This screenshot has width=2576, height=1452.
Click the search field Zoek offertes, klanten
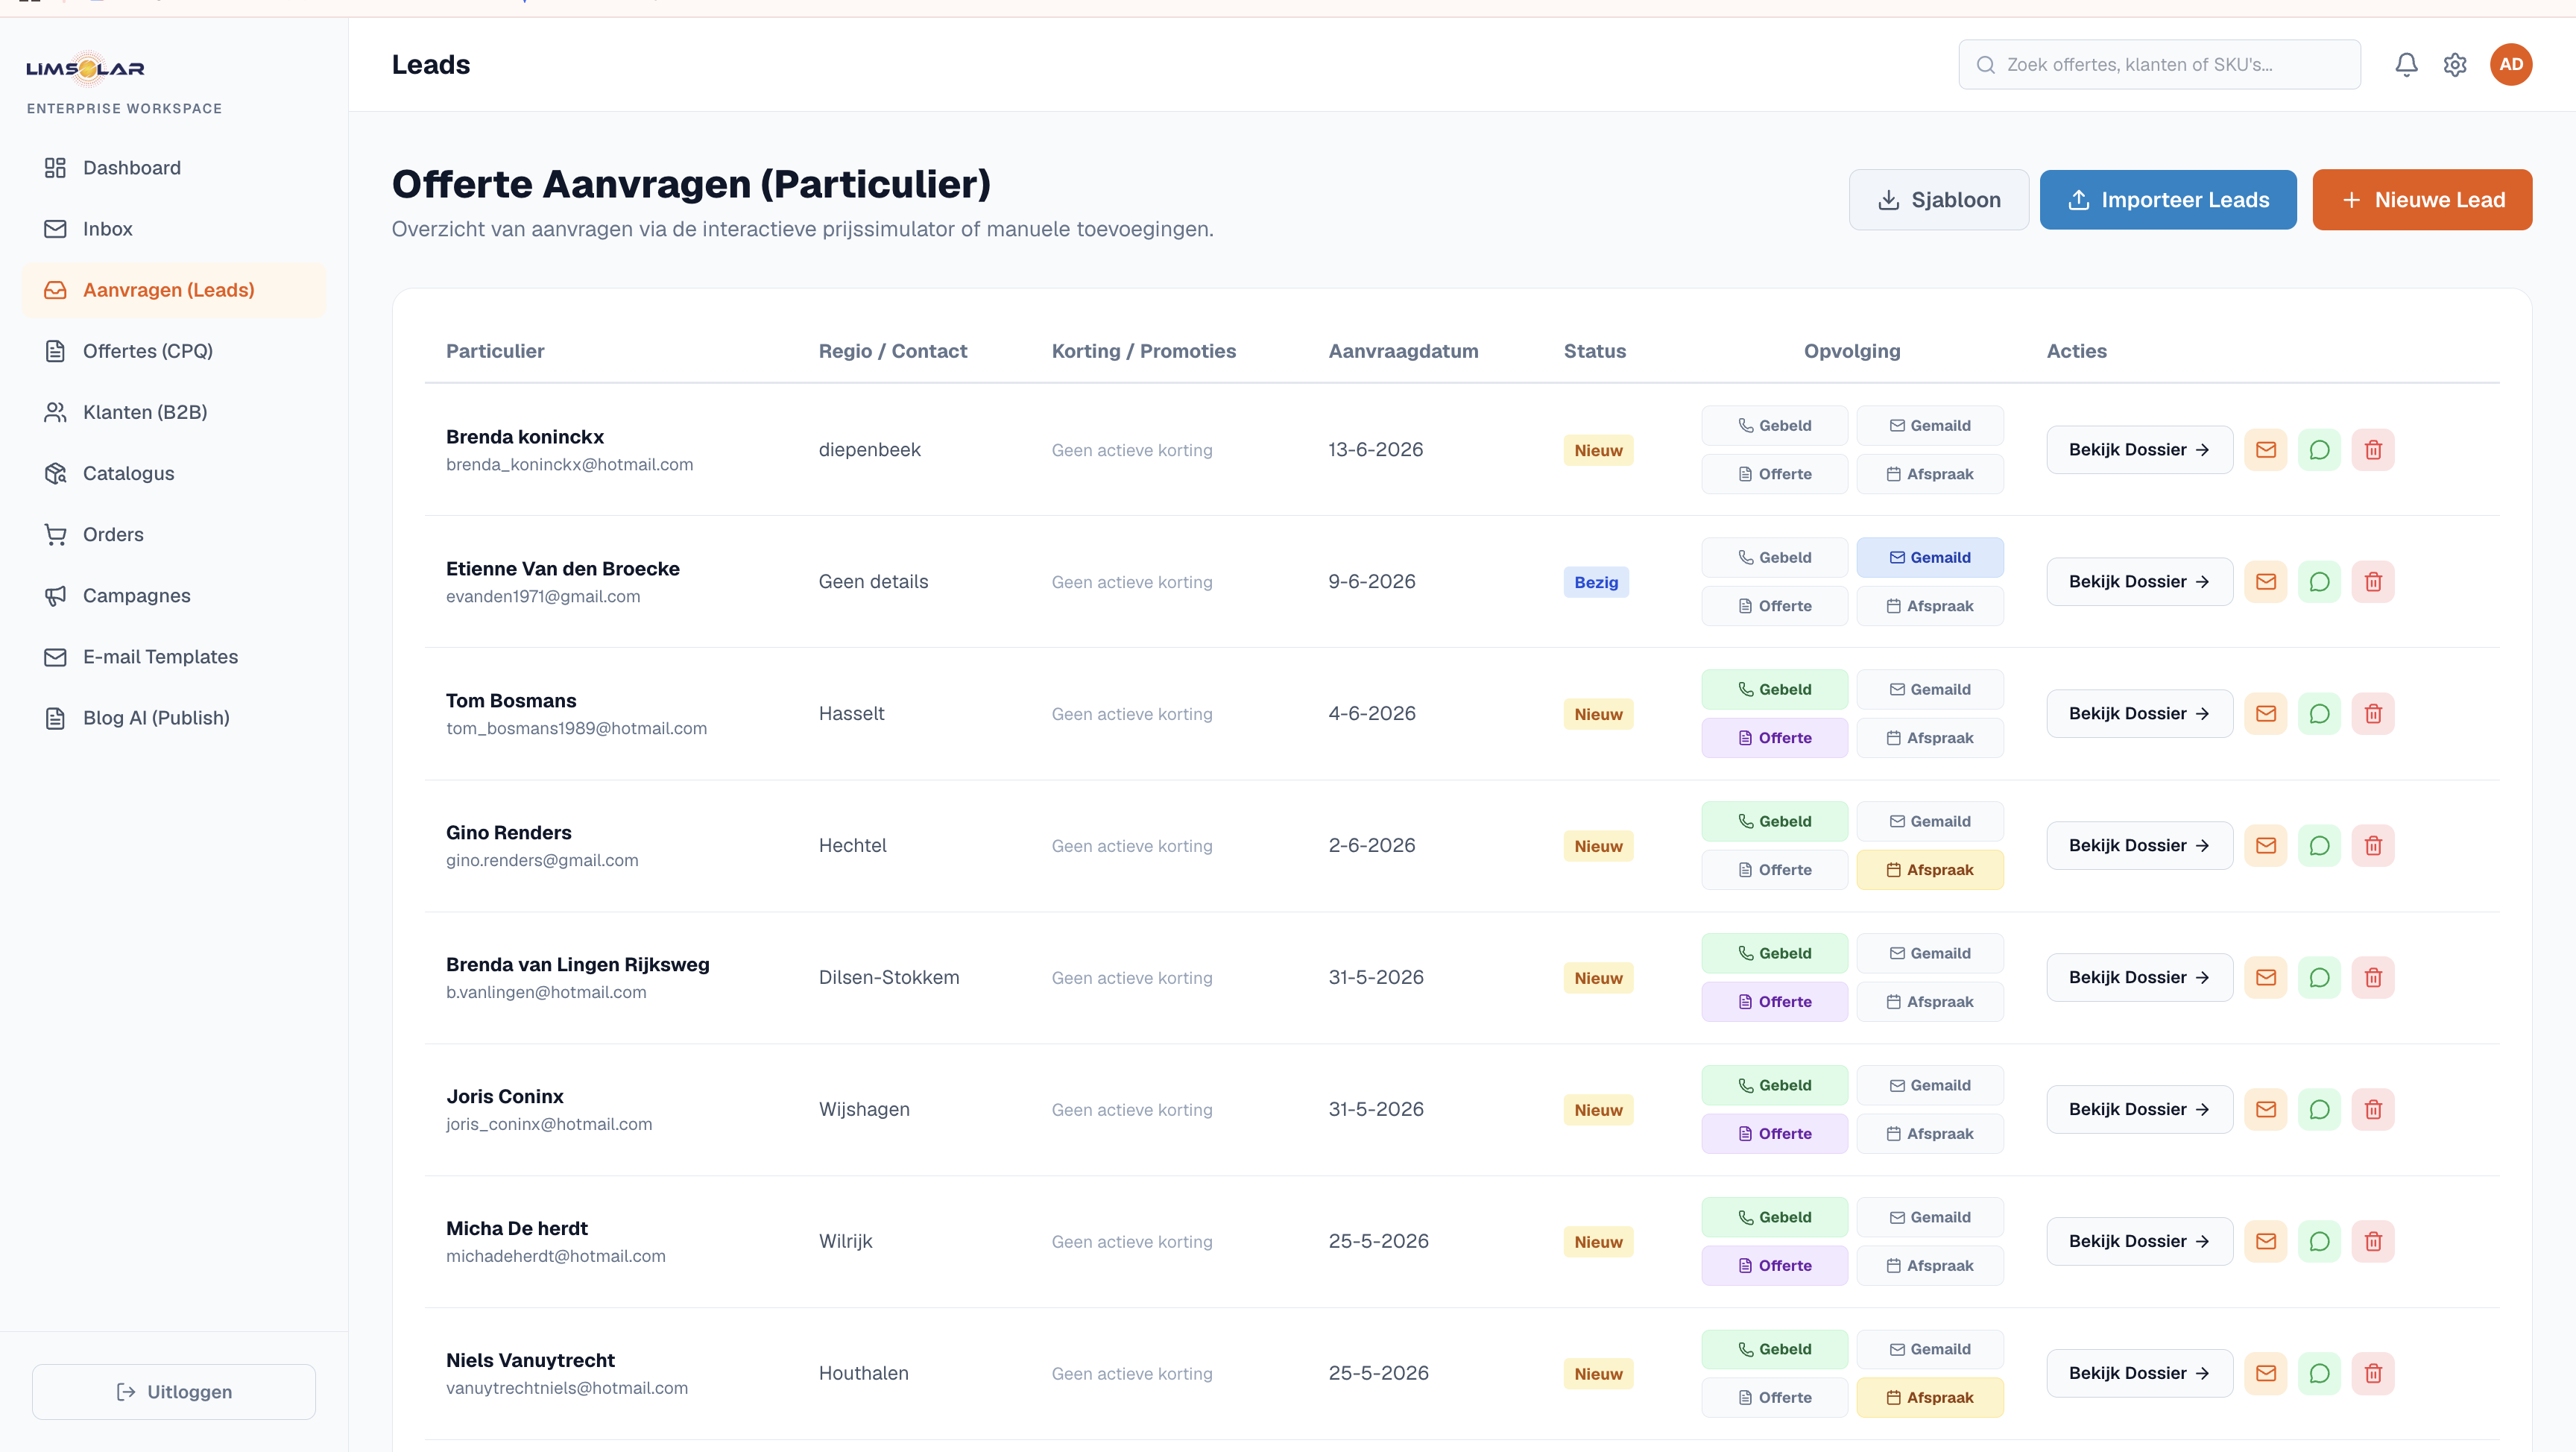(x=2159, y=65)
